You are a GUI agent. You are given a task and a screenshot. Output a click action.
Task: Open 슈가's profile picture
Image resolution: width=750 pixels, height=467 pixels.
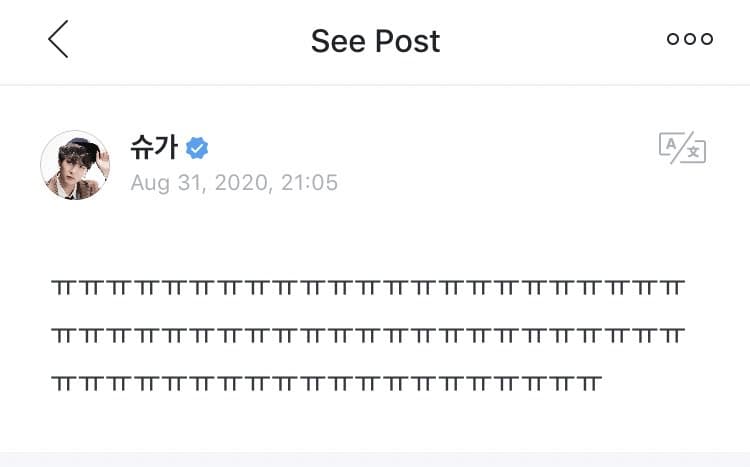click(75, 165)
